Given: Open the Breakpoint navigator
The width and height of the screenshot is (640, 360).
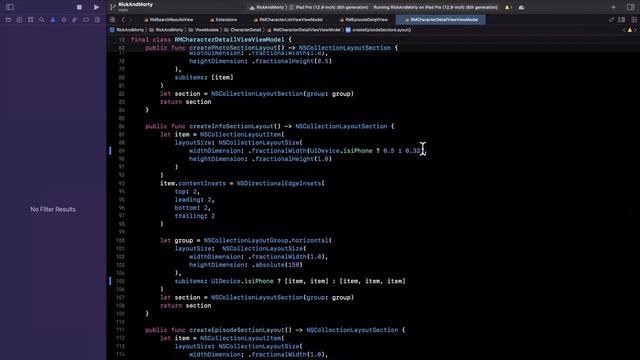Looking at the screenshot, I should tap(86, 20).
